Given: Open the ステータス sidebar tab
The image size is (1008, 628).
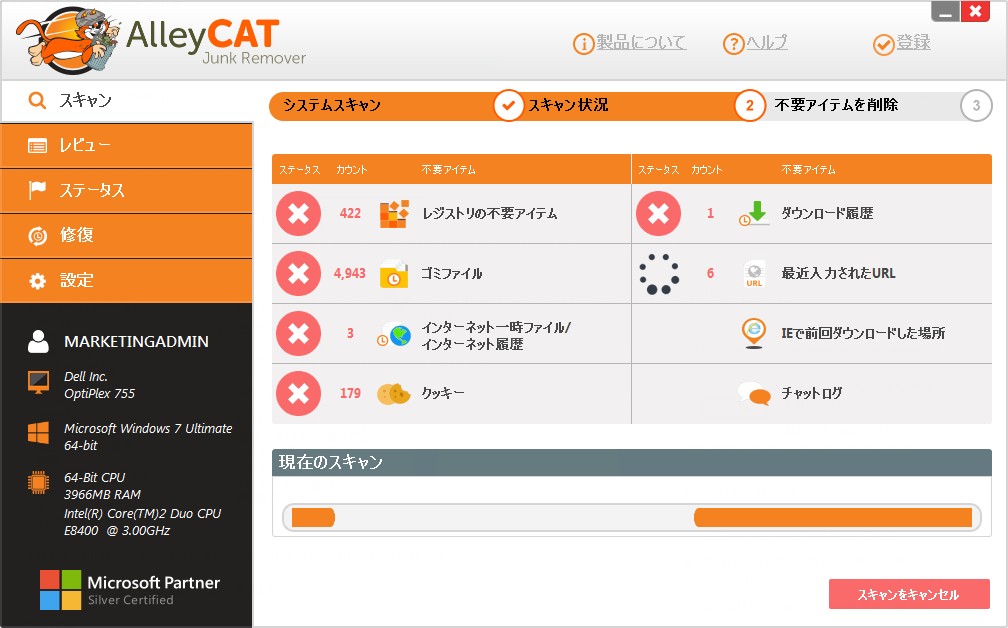Looking at the screenshot, I should (127, 191).
